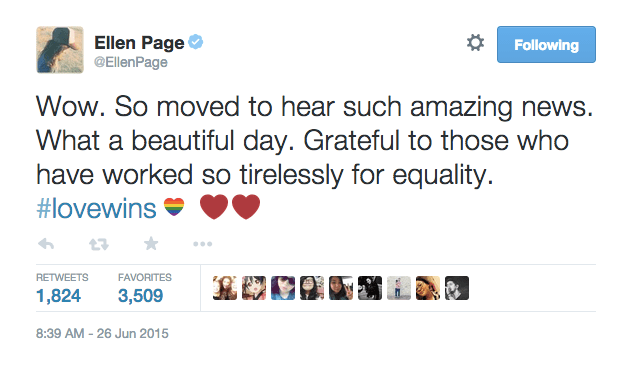Favorite the tweet with the star icon
The width and height of the screenshot is (633, 372).
[151, 244]
